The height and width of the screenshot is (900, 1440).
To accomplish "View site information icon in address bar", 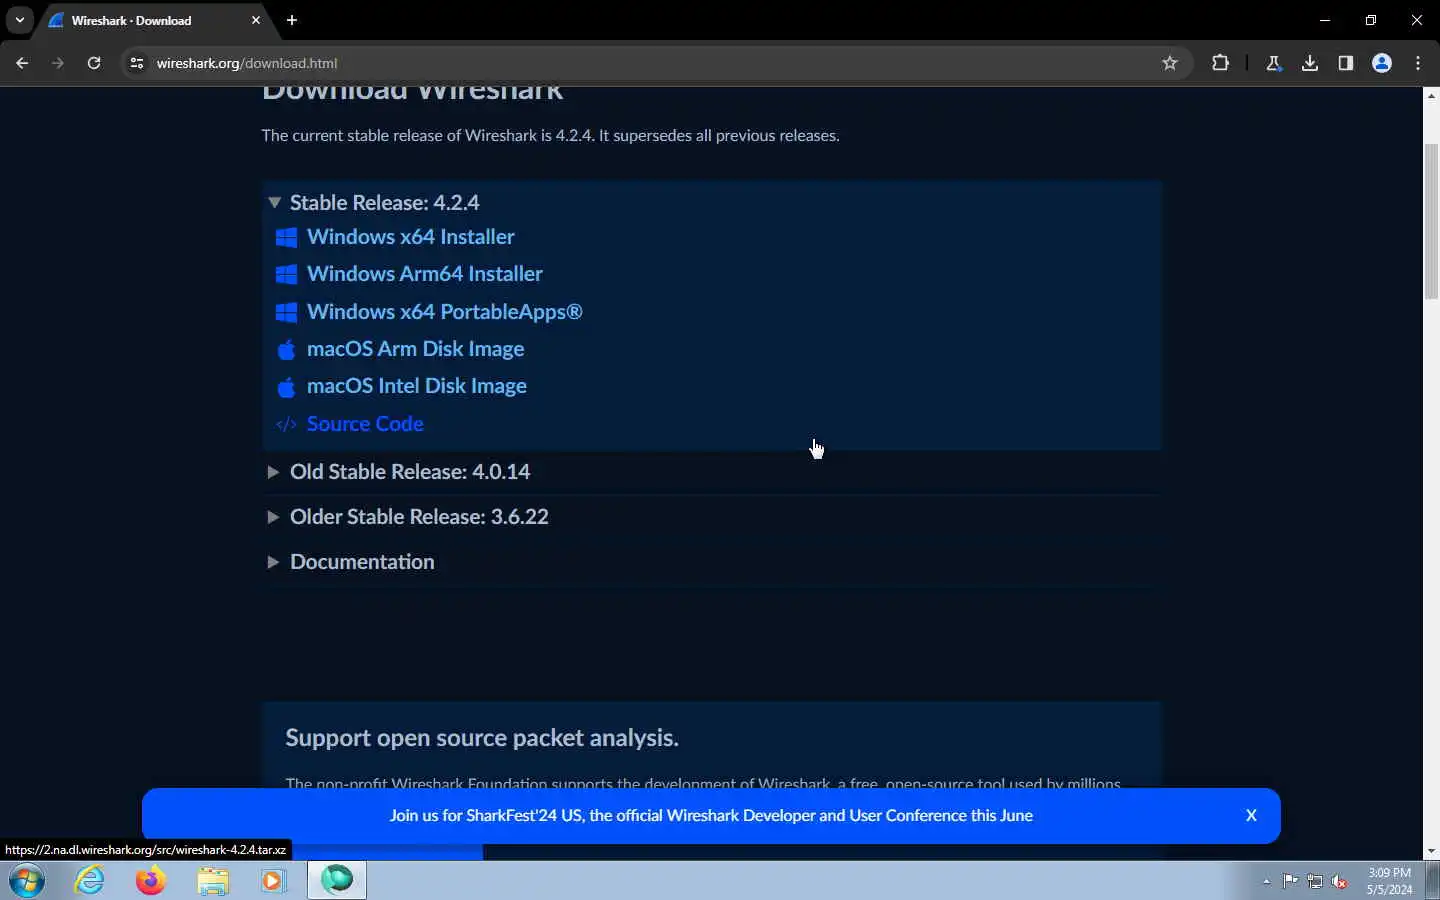I will tap(137, 63).
